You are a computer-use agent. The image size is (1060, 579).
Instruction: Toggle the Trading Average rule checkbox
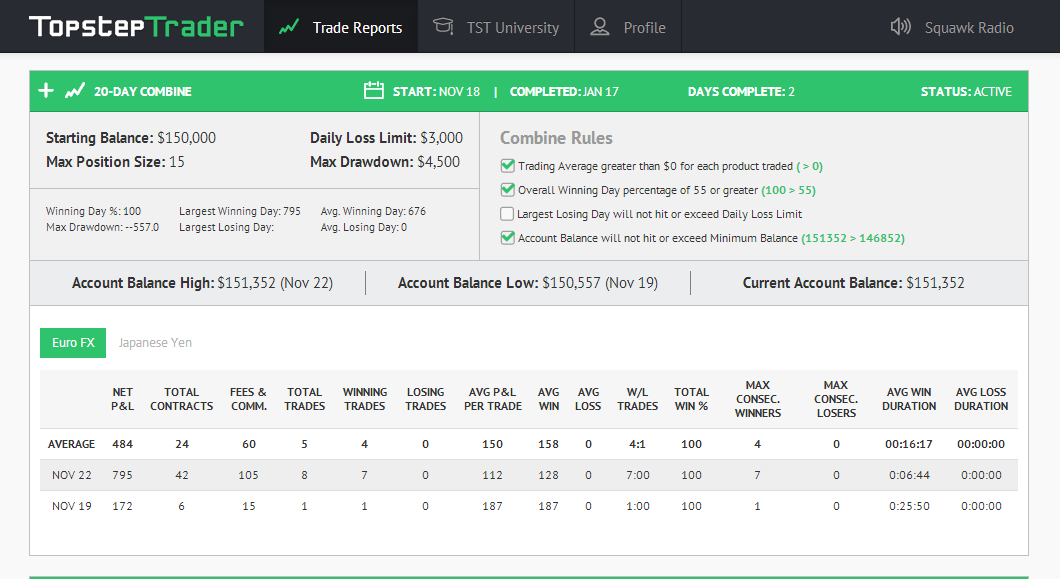click(507, 166)
